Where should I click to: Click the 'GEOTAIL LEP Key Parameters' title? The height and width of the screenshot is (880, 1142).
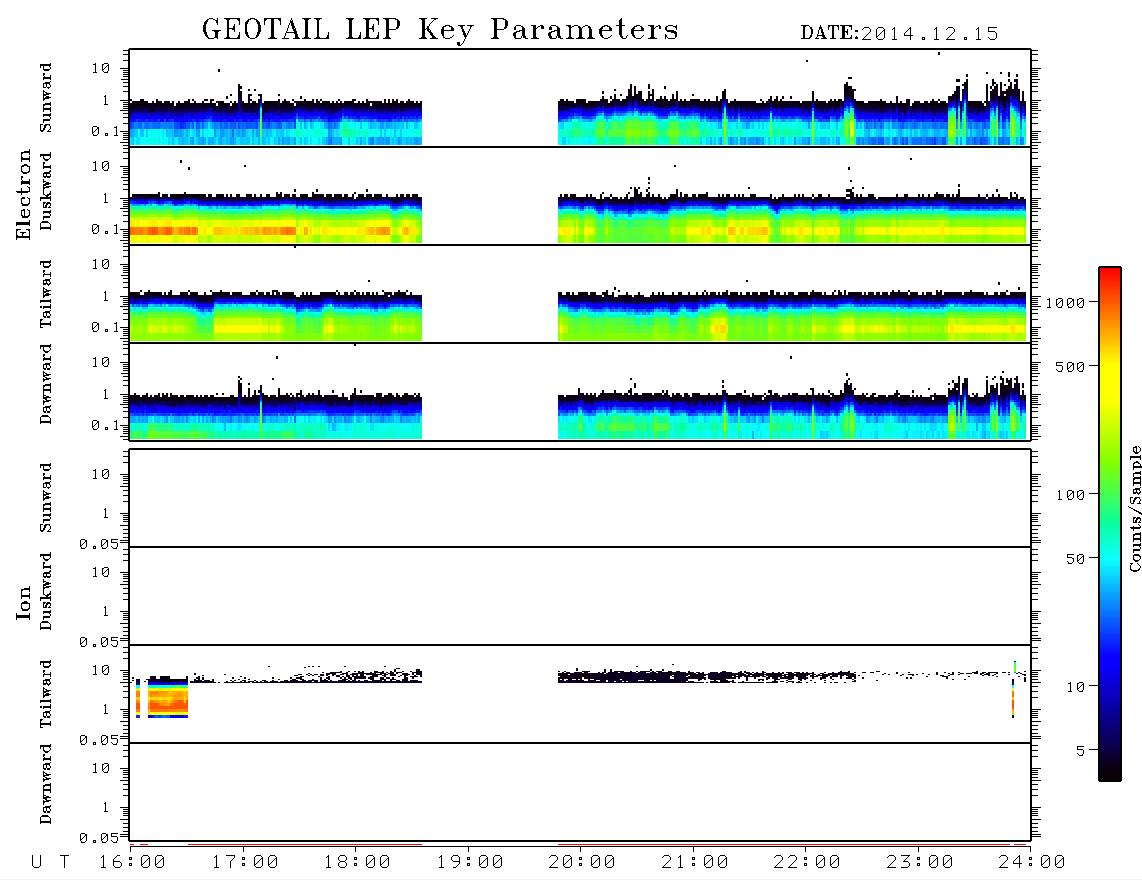440,30
